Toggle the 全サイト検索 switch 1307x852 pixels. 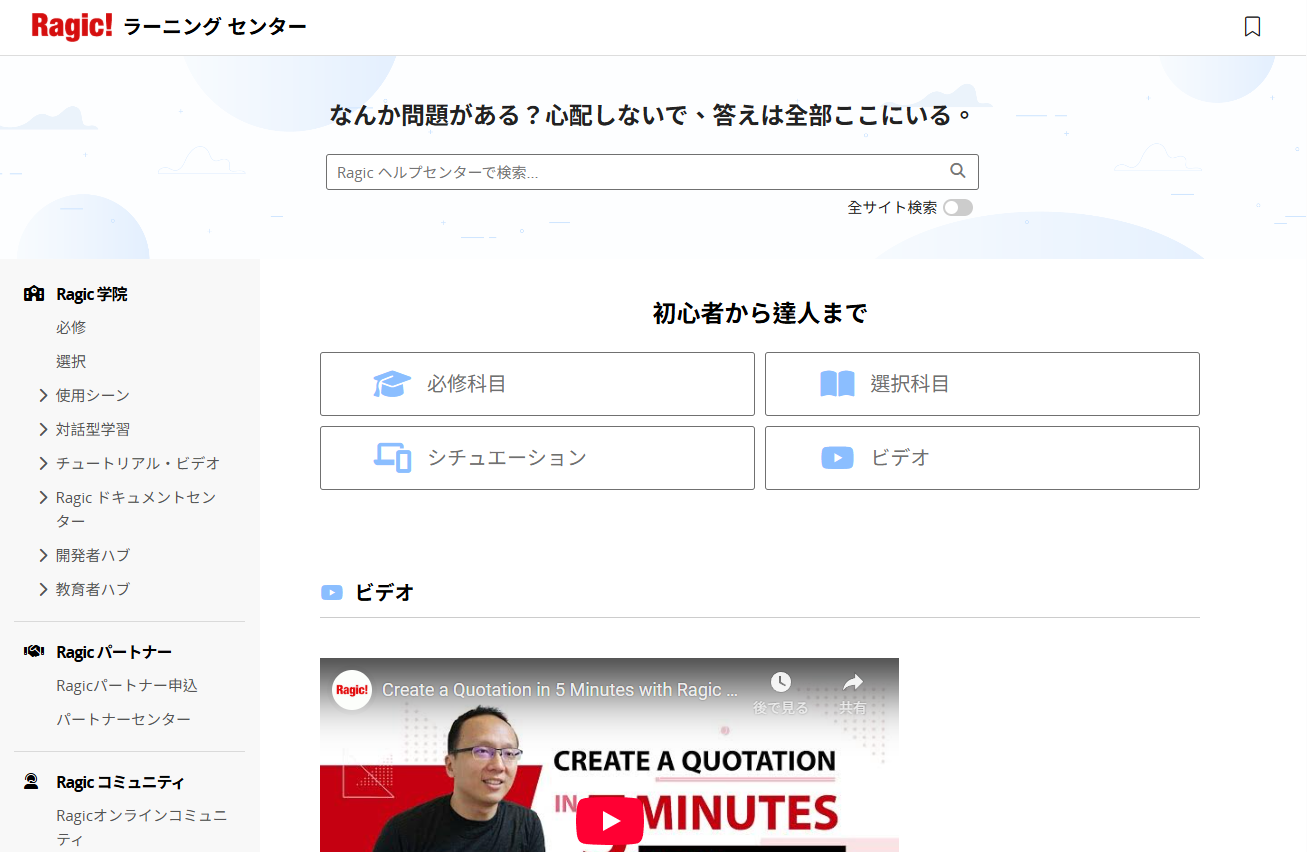pyautogui.click(x=958, y=208)
